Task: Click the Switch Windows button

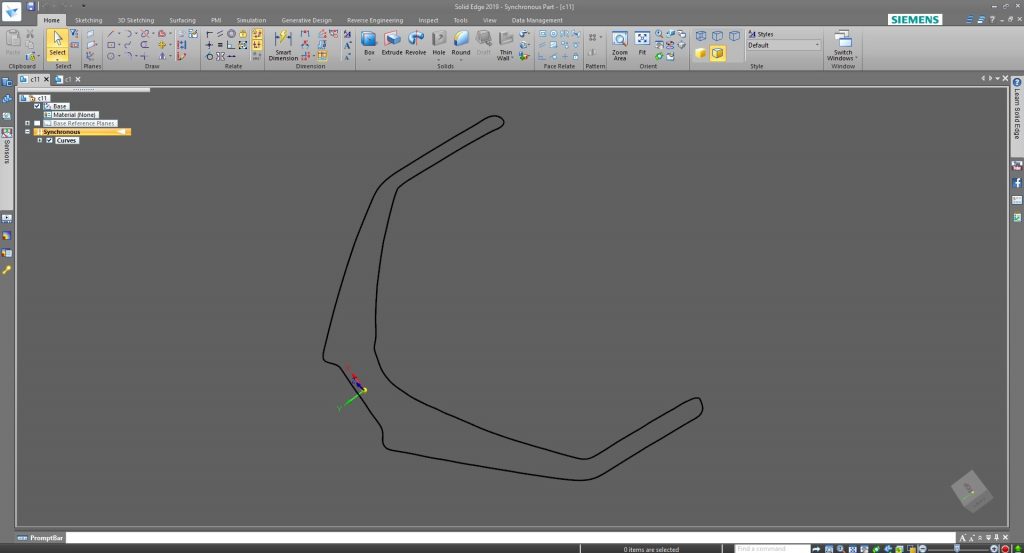Action: pyautogui.click(x=842, y=45)
